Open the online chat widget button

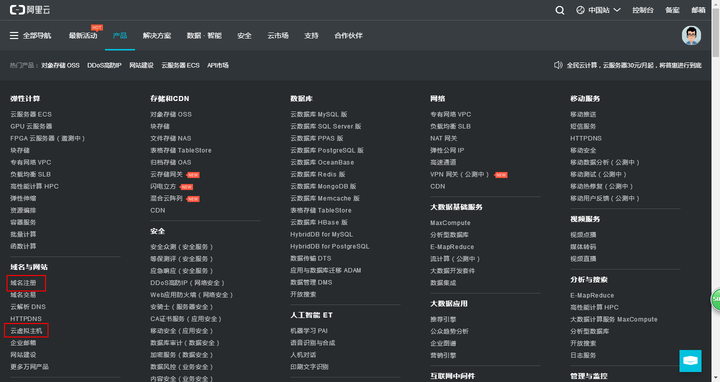pos(690,360)
